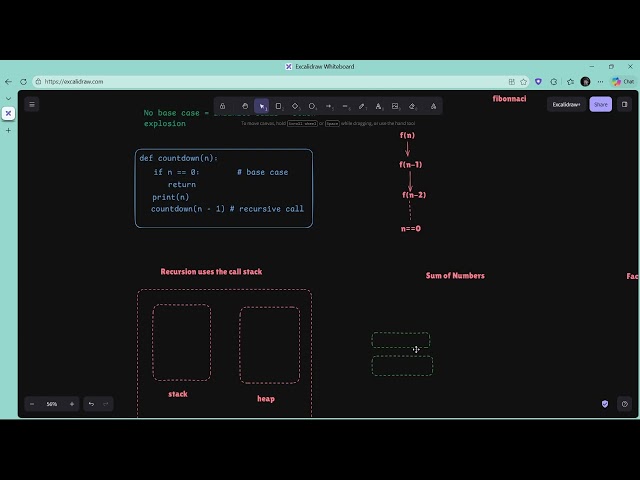The width and height of the screenshot is (640, 480).
Task: Select the Line tool
Action: tap(345, 106)
